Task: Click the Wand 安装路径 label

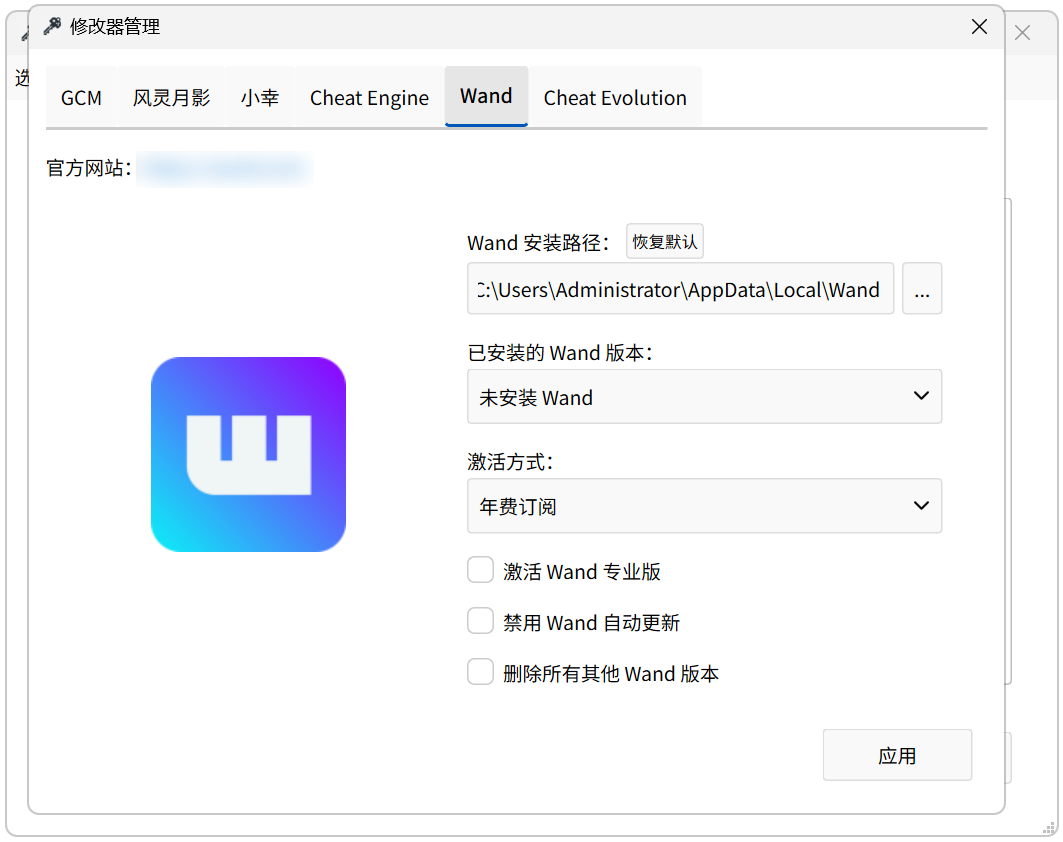Action: pos(538,243)
